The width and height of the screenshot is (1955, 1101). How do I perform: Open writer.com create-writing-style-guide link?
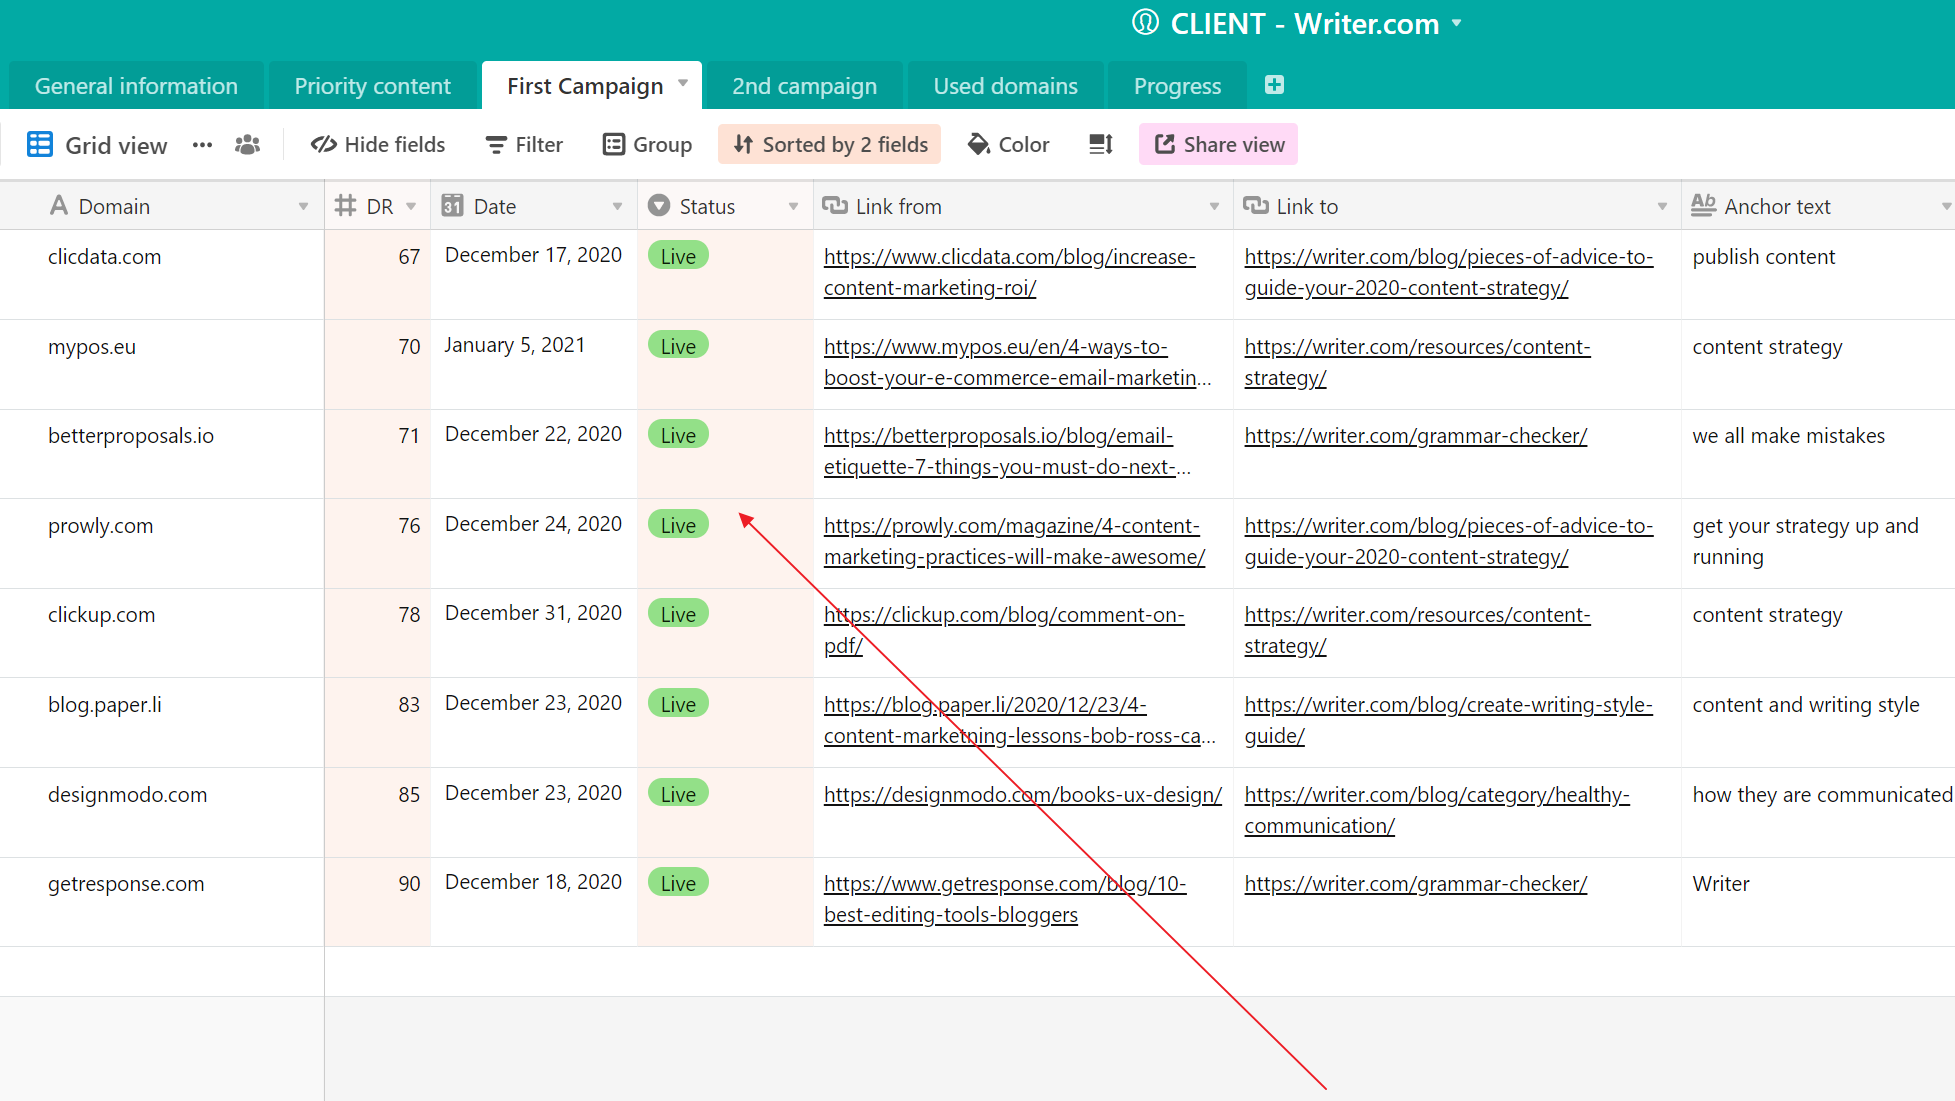(1448, 720)
